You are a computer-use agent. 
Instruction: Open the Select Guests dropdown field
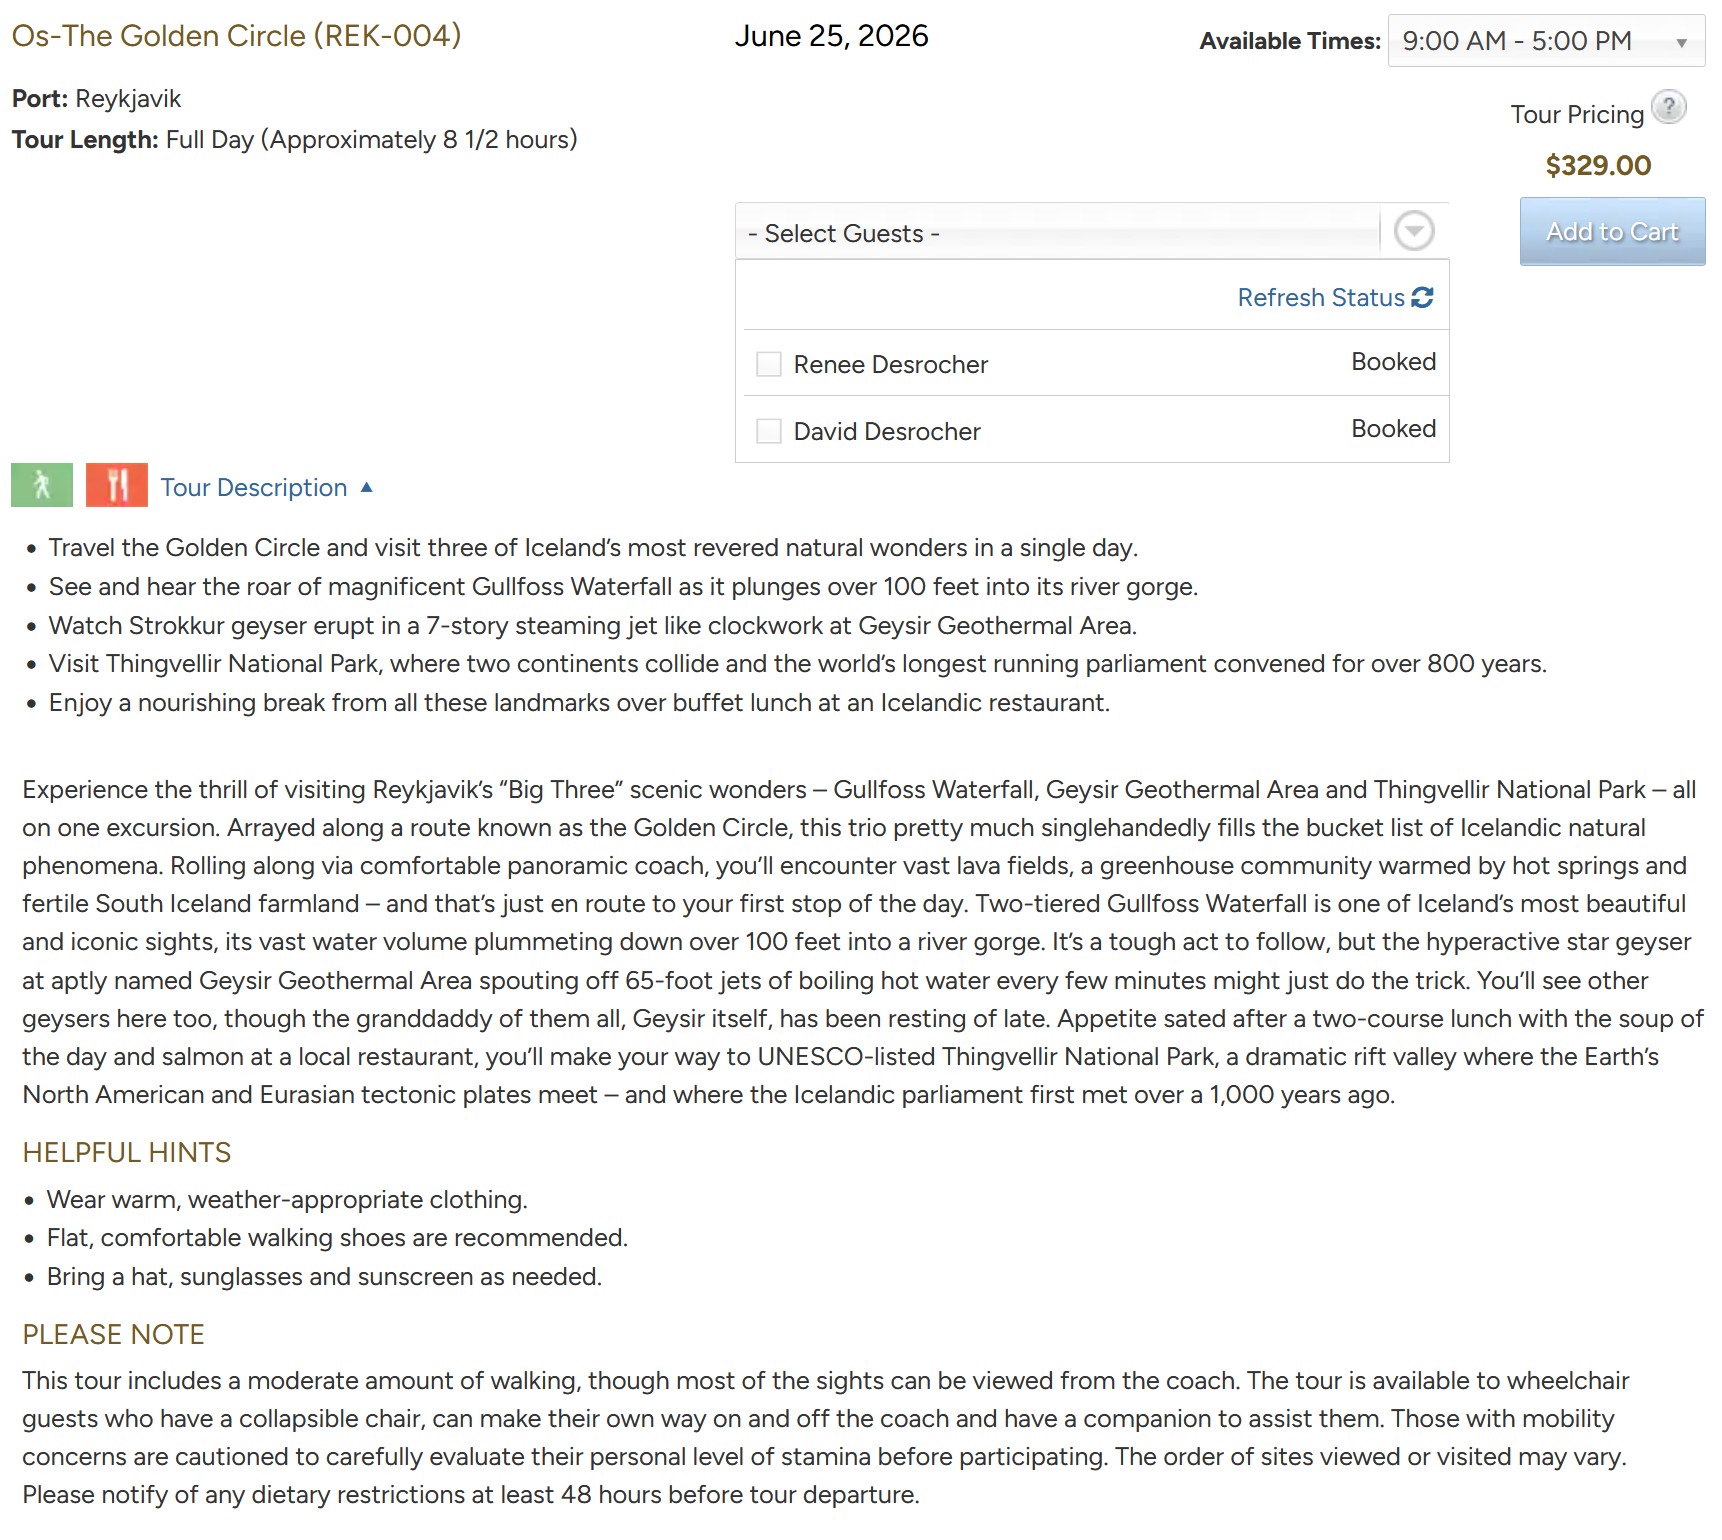pyautogui.click(x=1058, y=233)
